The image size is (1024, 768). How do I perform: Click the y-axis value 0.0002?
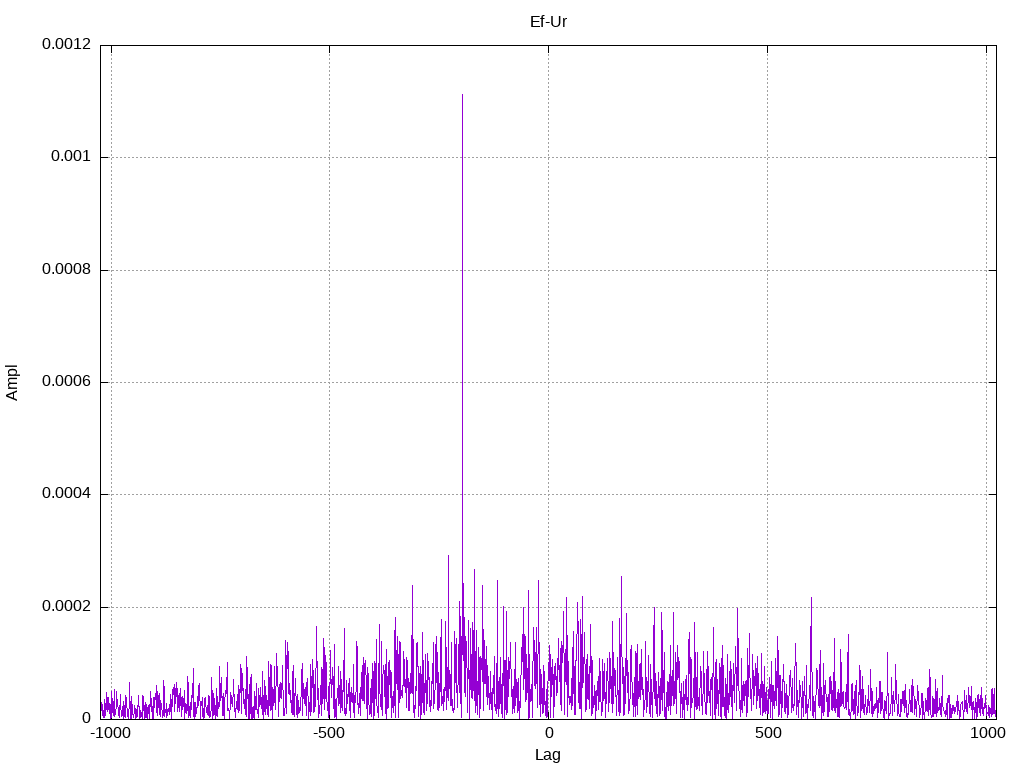click(x=67, y=606)
